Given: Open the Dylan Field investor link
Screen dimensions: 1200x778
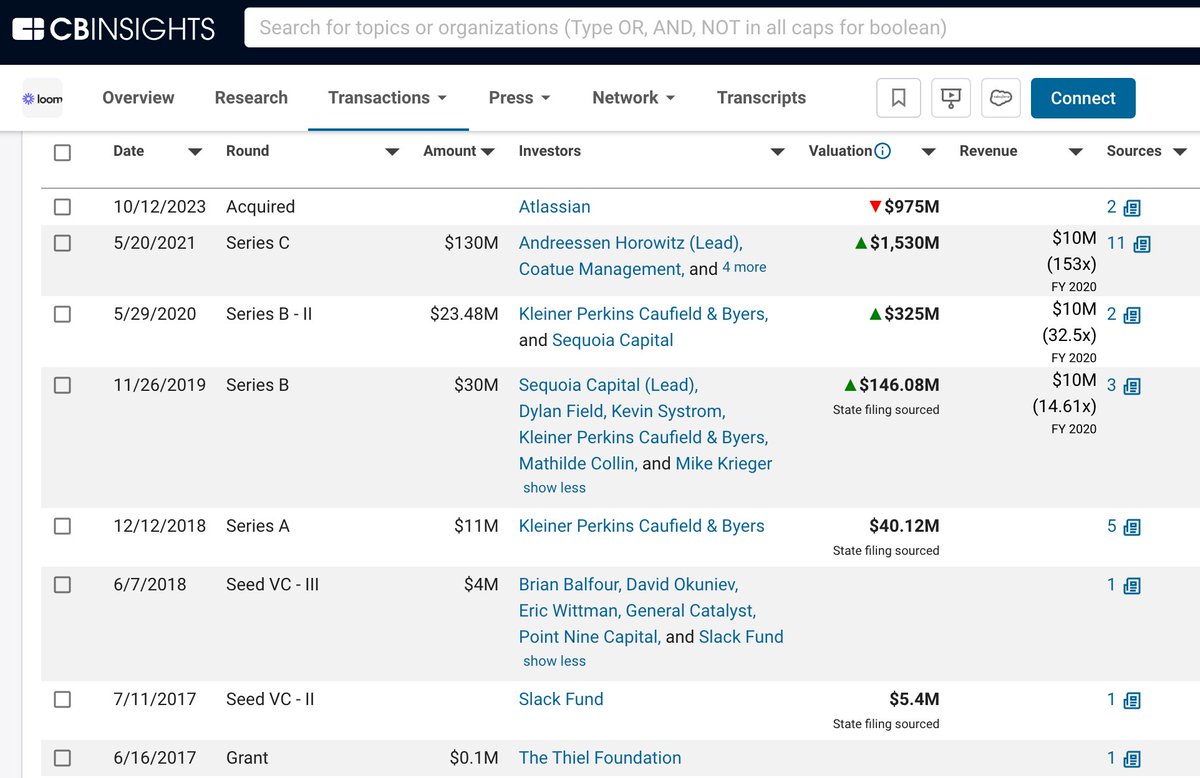Looking at the screenshot, I should click(562, 411).
